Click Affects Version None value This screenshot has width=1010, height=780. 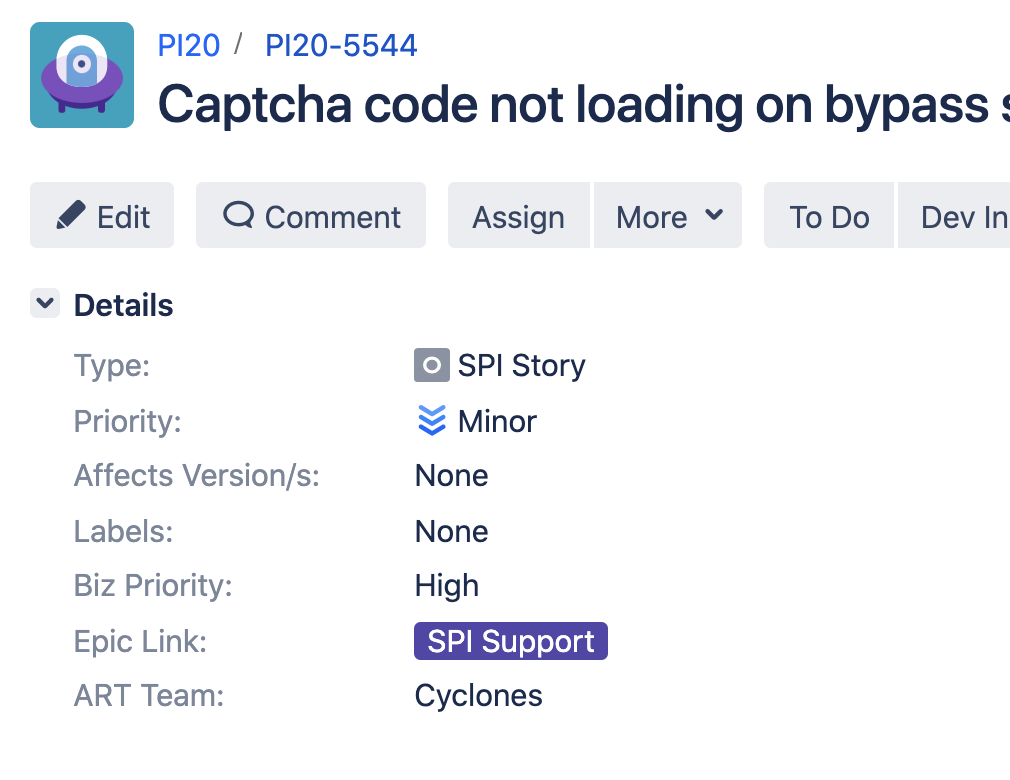452,475
